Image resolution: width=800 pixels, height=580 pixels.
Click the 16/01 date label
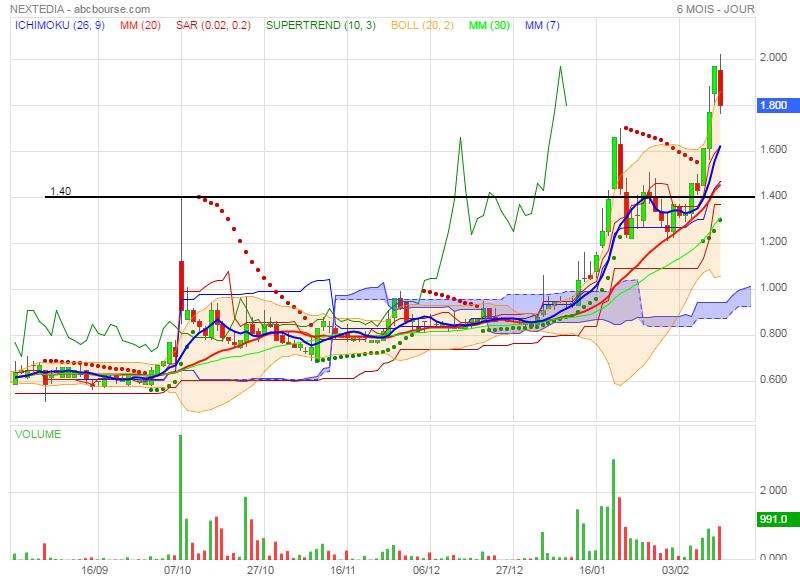coord(592,570)
